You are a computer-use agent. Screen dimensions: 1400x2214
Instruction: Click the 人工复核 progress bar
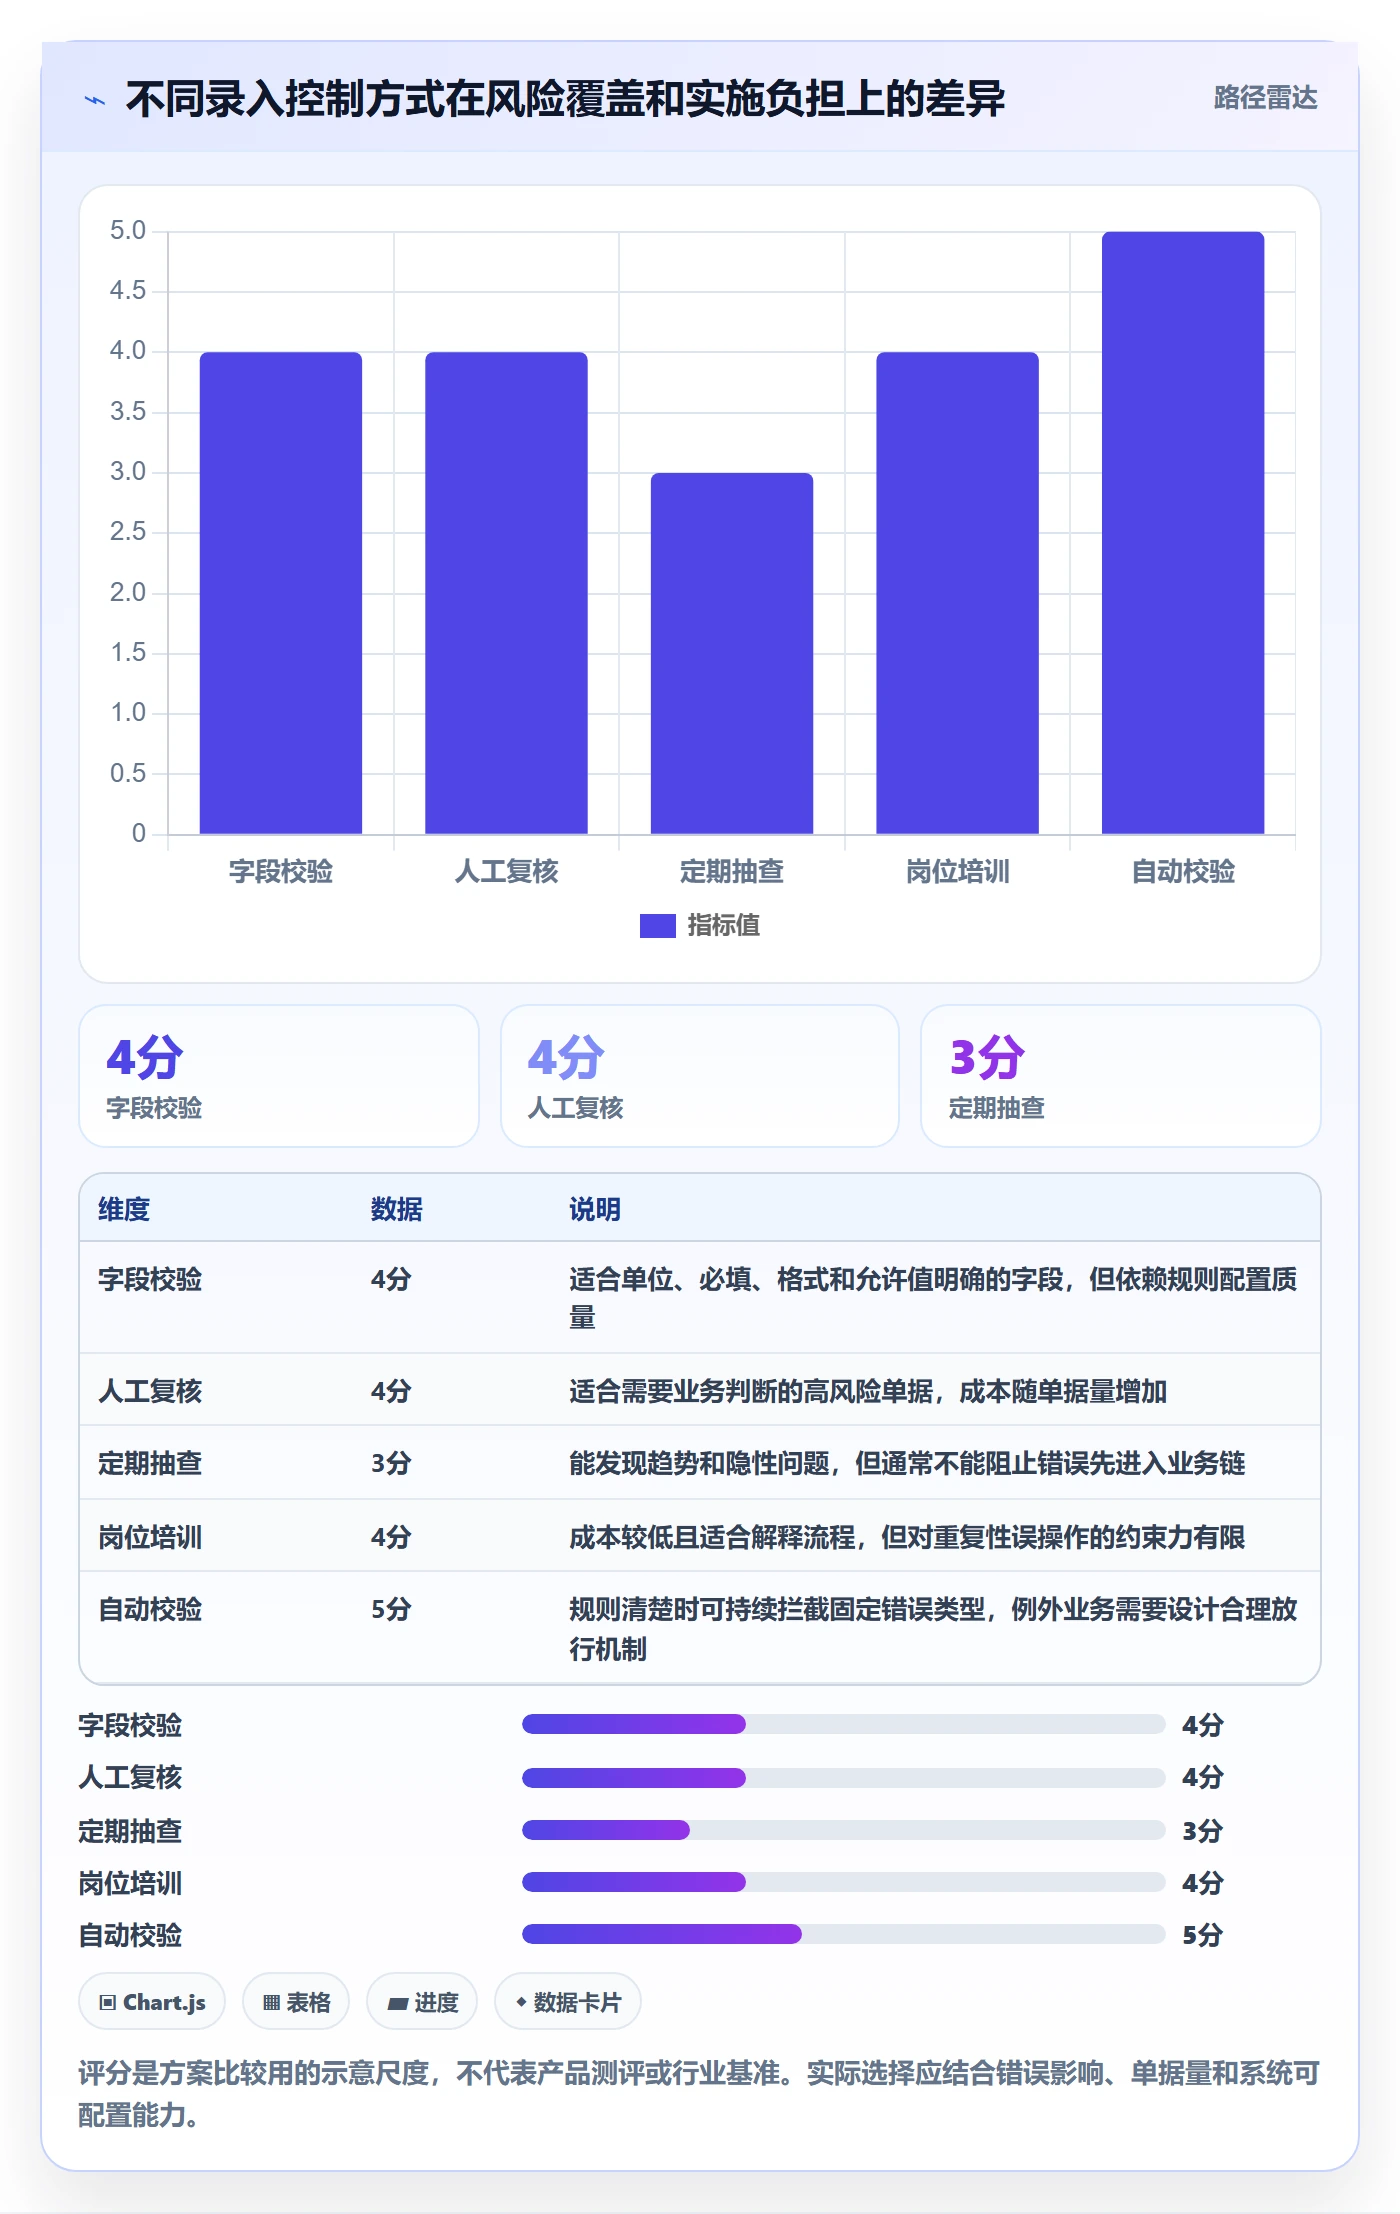pos(843,1777)
